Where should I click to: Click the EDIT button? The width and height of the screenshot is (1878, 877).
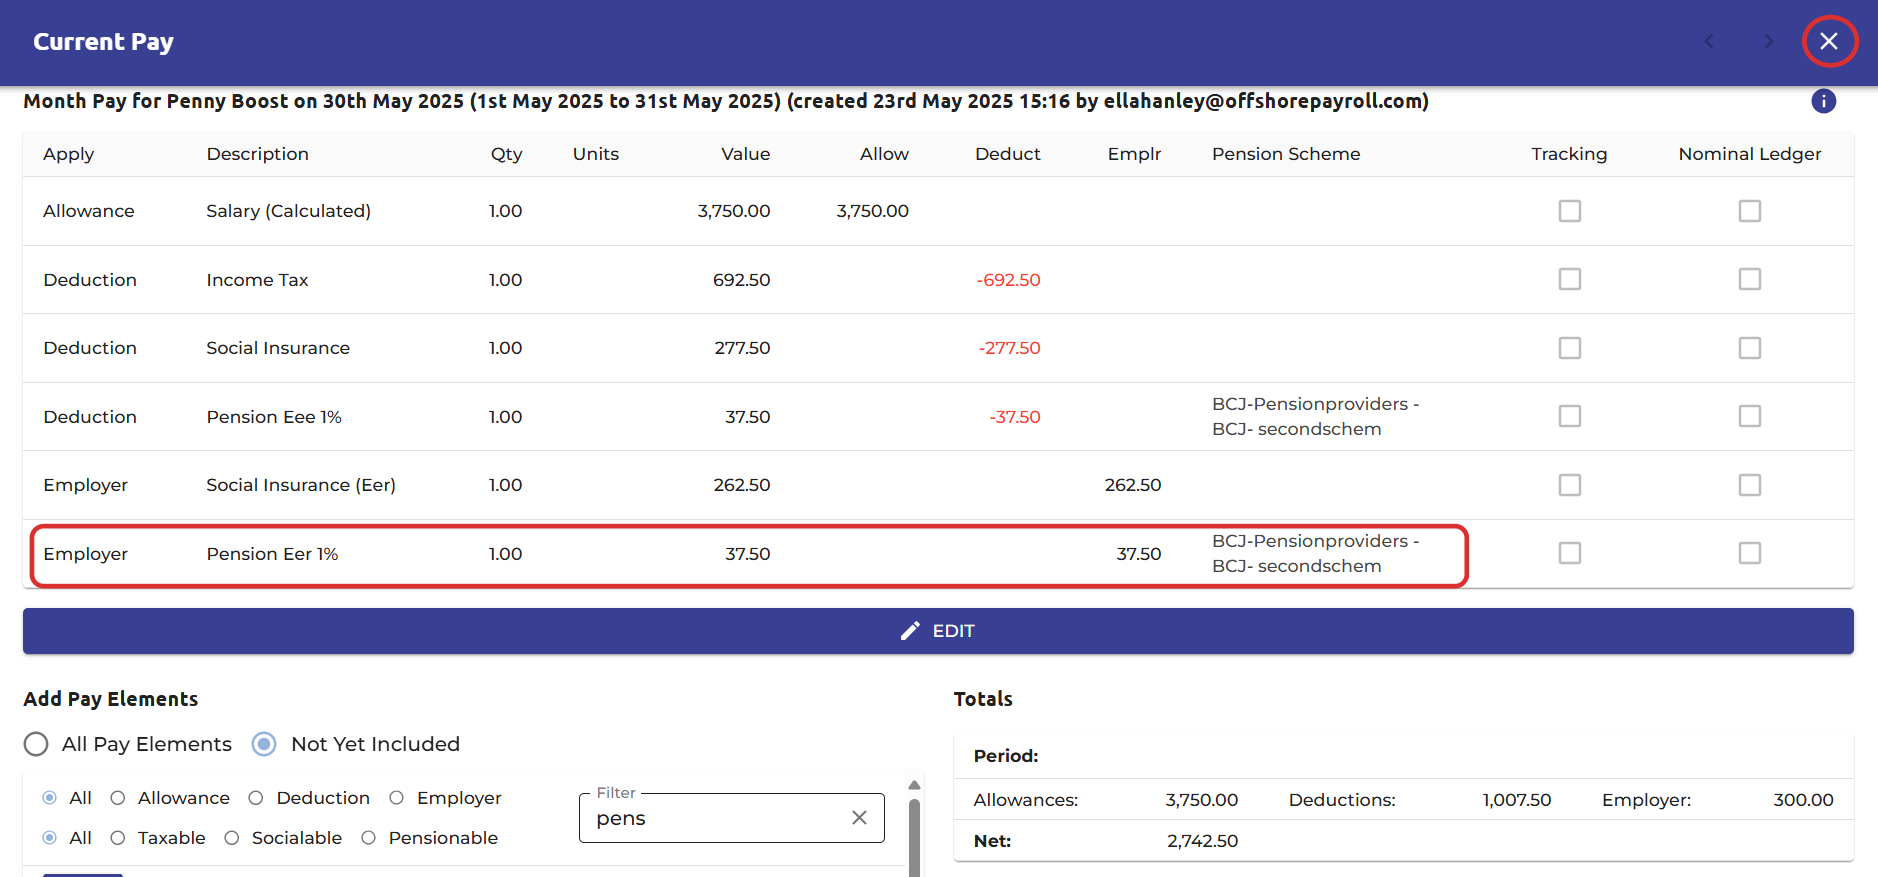938,631
